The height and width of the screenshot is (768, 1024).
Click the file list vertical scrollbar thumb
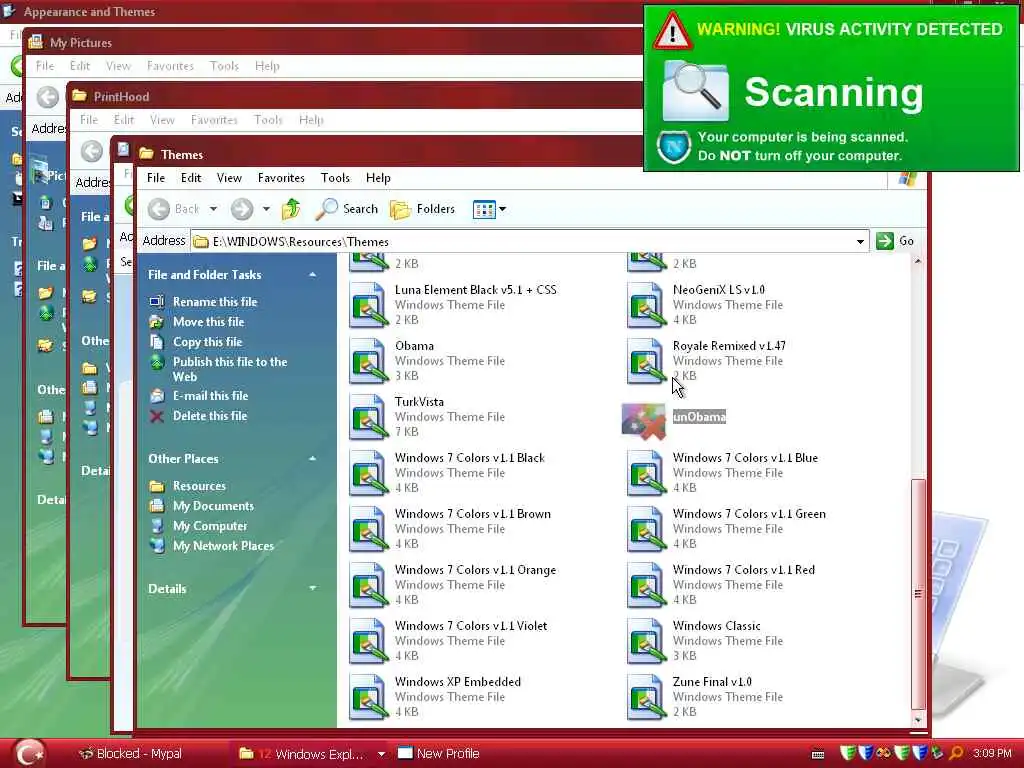point(918,594)
